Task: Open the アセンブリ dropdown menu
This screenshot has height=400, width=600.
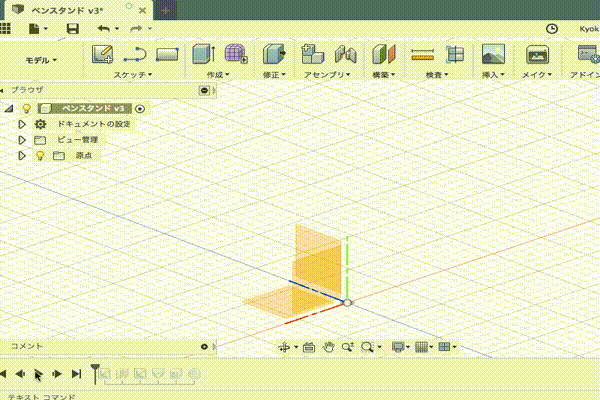Action: [x=327, y=75]
